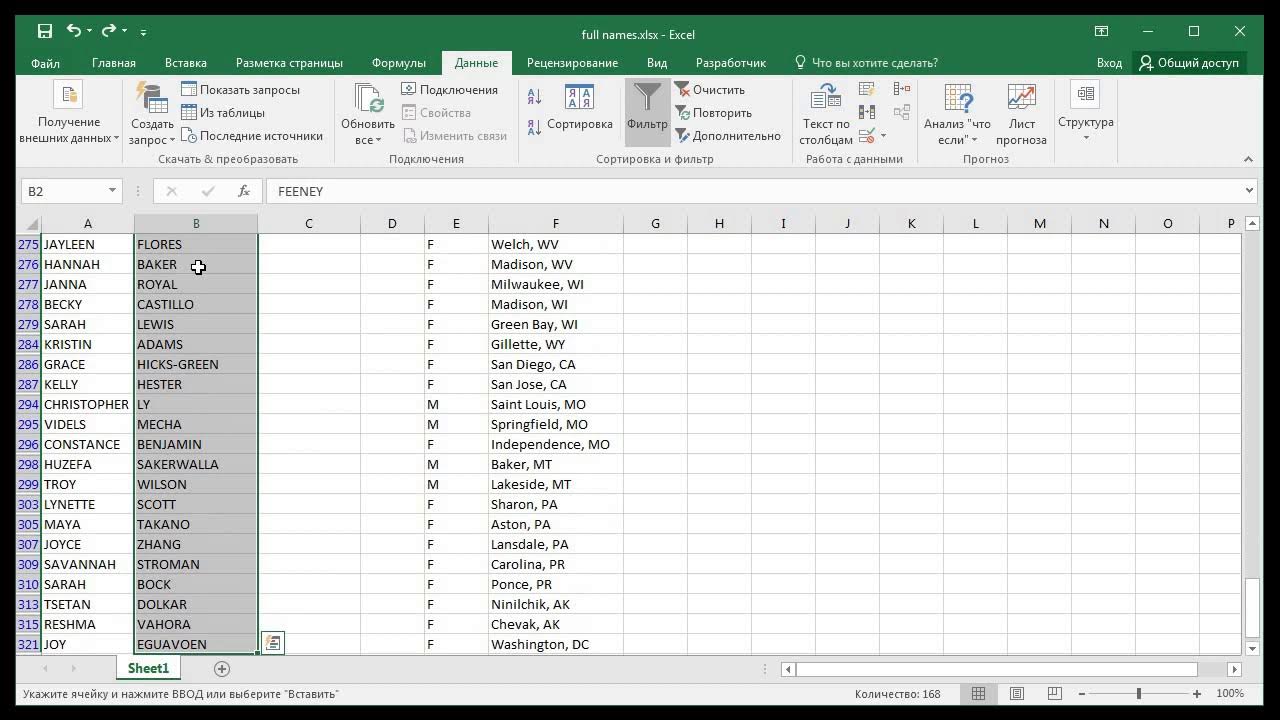1280x720 pixels.
Task: Open Дополнительно (Advanced) filter
Action: click(728, 136)
